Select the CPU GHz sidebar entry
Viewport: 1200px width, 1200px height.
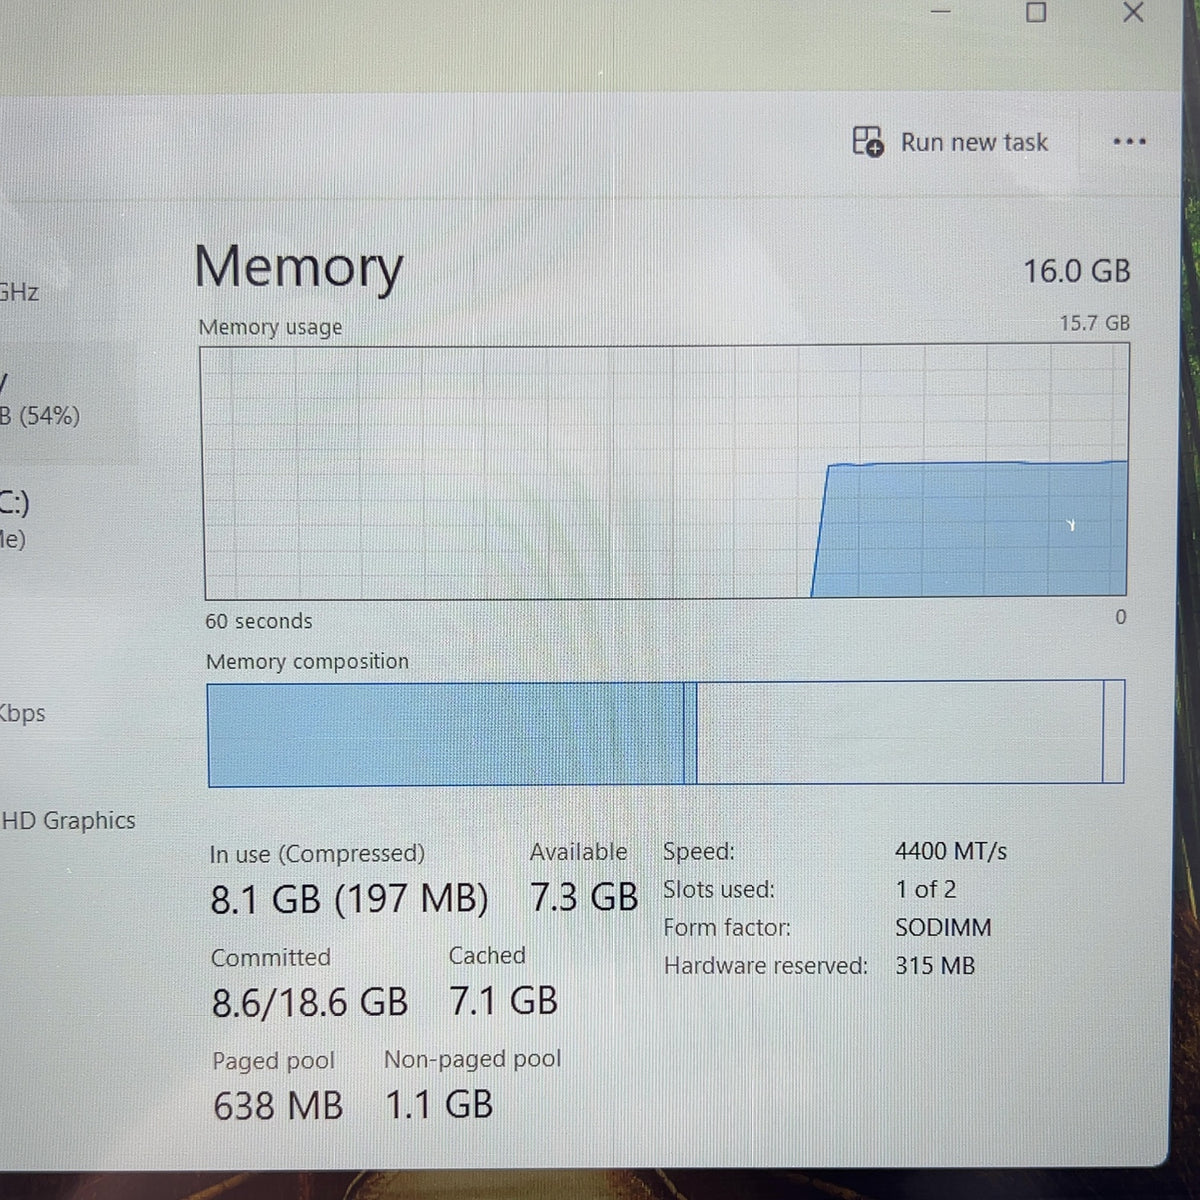click(x=19, y=292)
